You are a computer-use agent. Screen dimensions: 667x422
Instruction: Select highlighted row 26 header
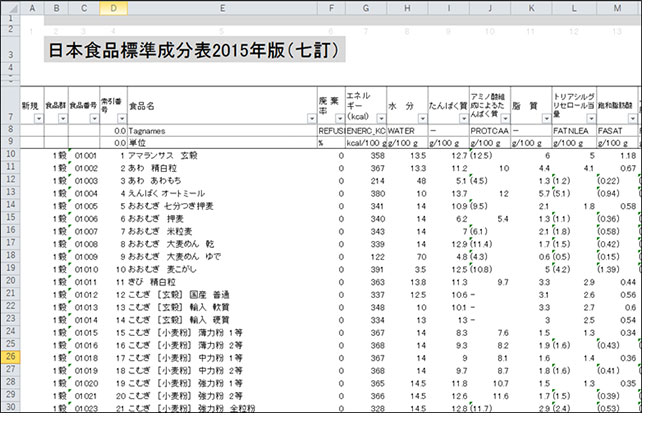pyautogui.click(x=10, y=356)
